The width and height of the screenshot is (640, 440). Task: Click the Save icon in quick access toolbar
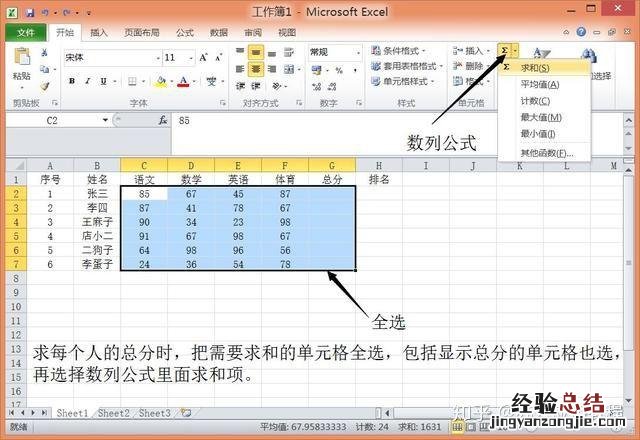(x=30, y=13)
